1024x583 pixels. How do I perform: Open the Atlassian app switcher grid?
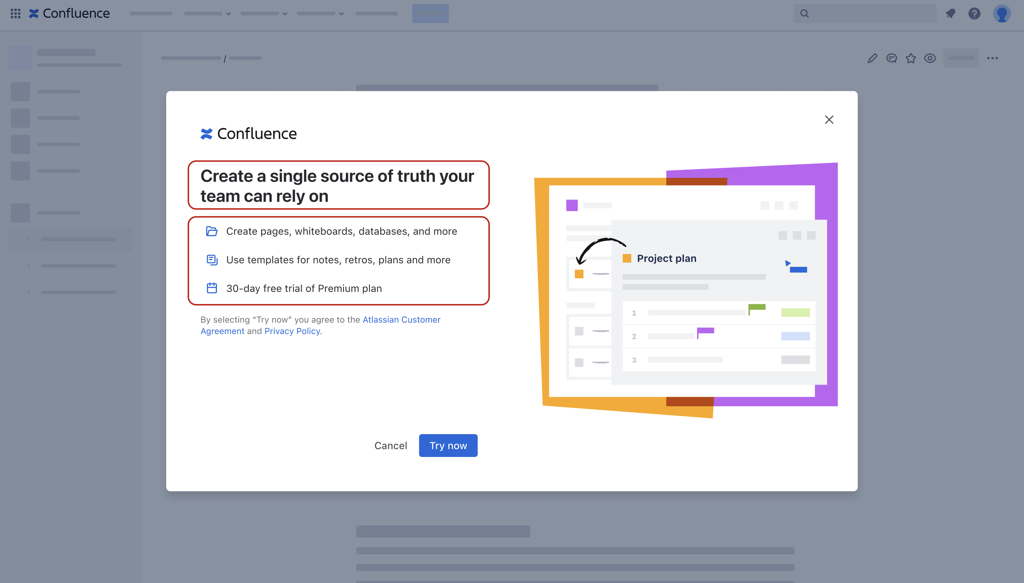[14, 13]
